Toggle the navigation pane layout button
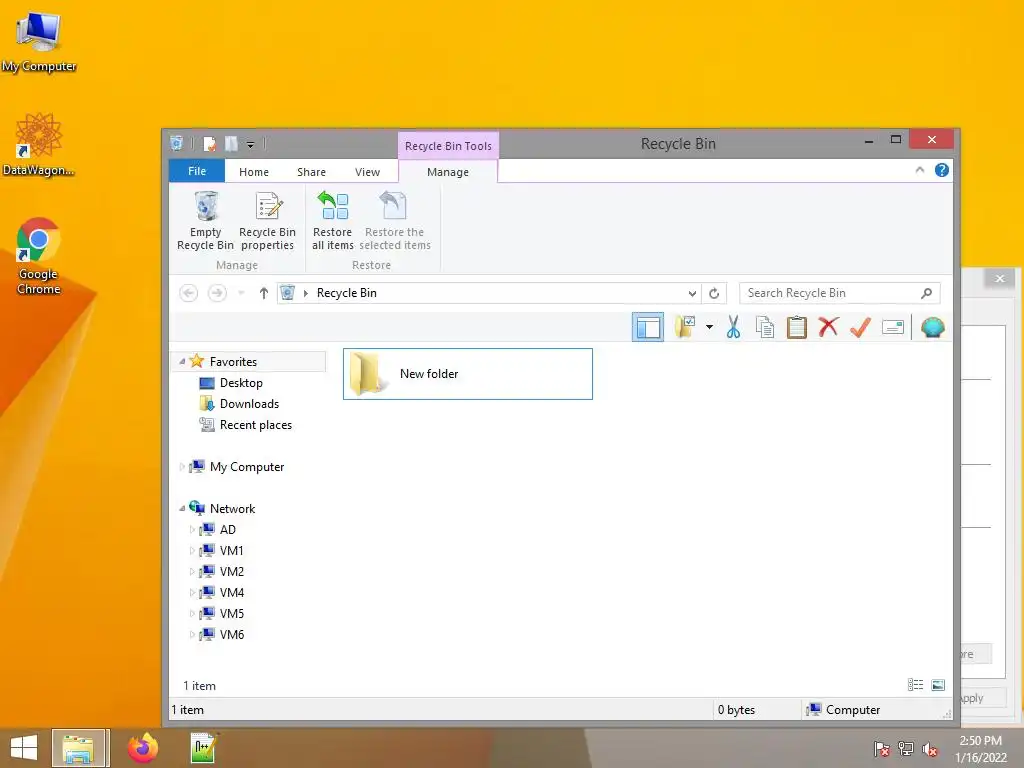This screenshot has height=768, width=1024. [x=648, y=327]
